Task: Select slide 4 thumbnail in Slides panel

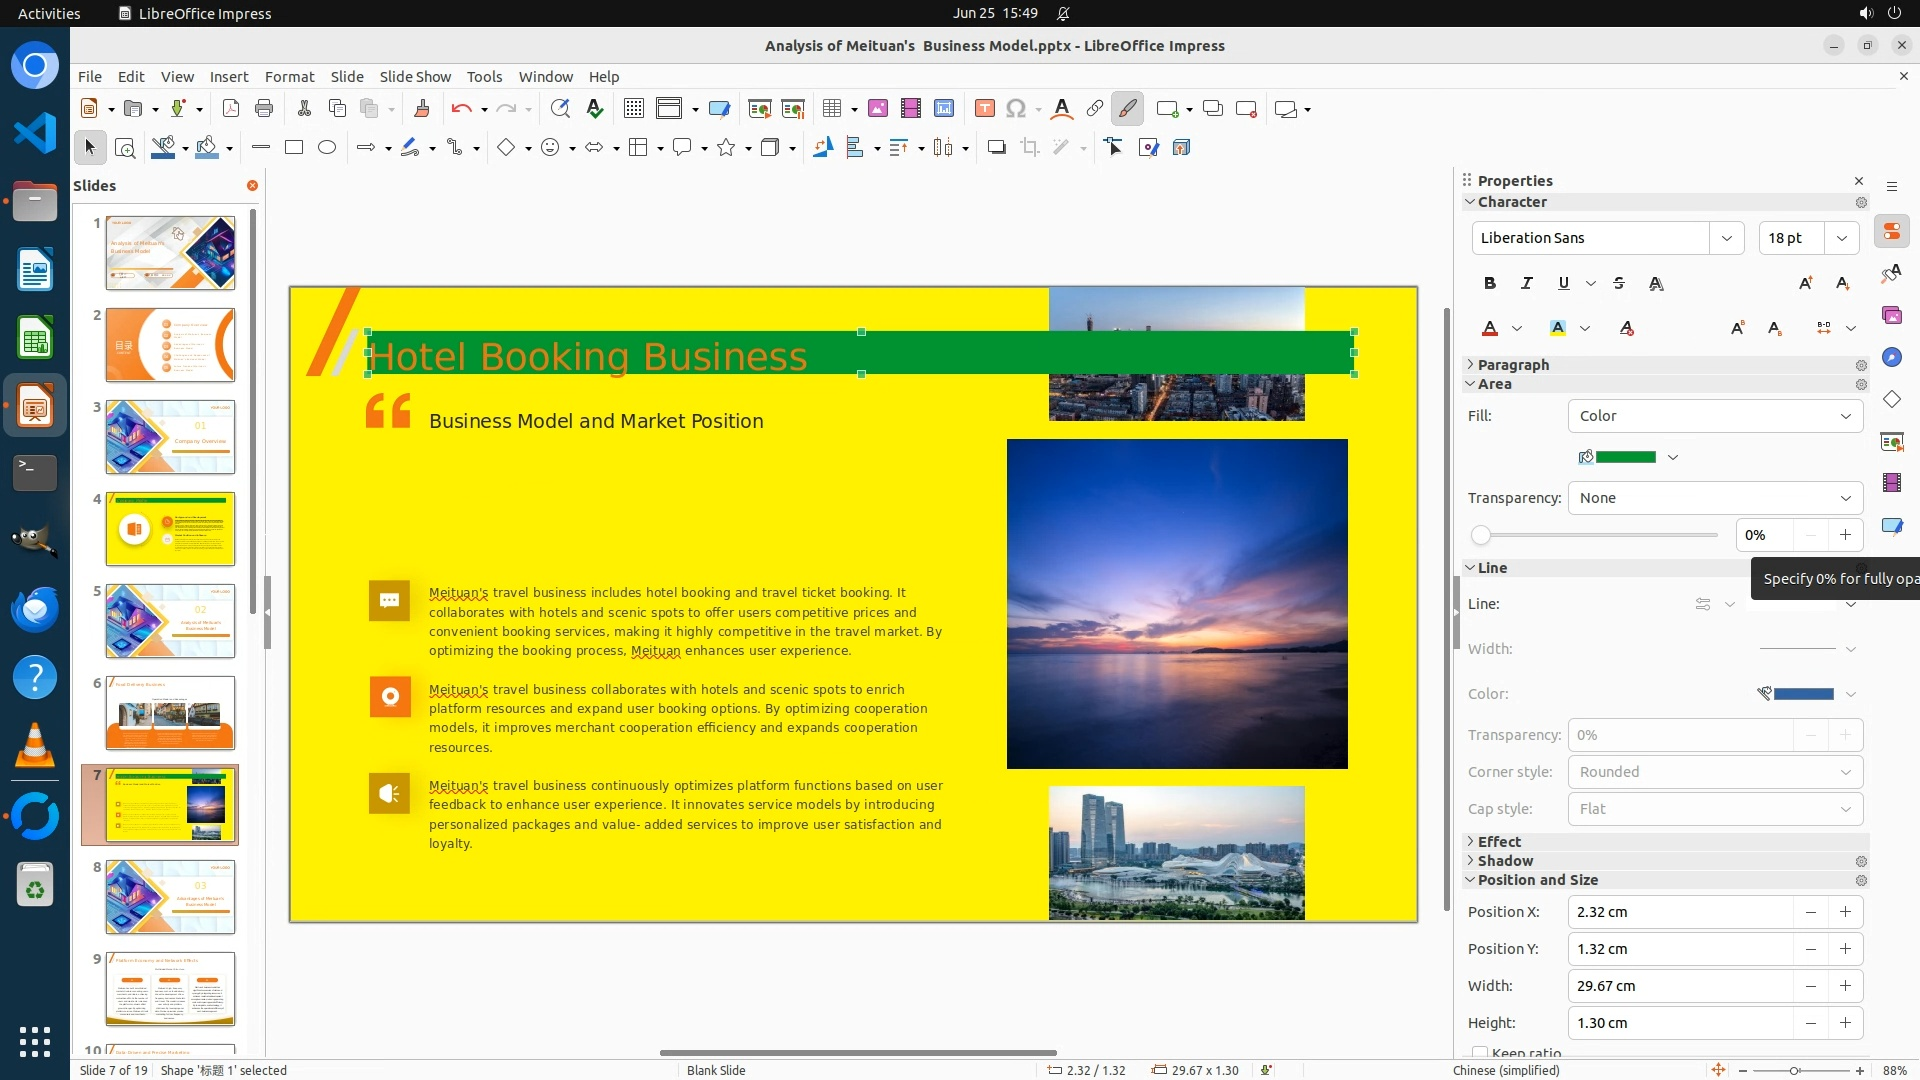Action: (x=170, y=529)
